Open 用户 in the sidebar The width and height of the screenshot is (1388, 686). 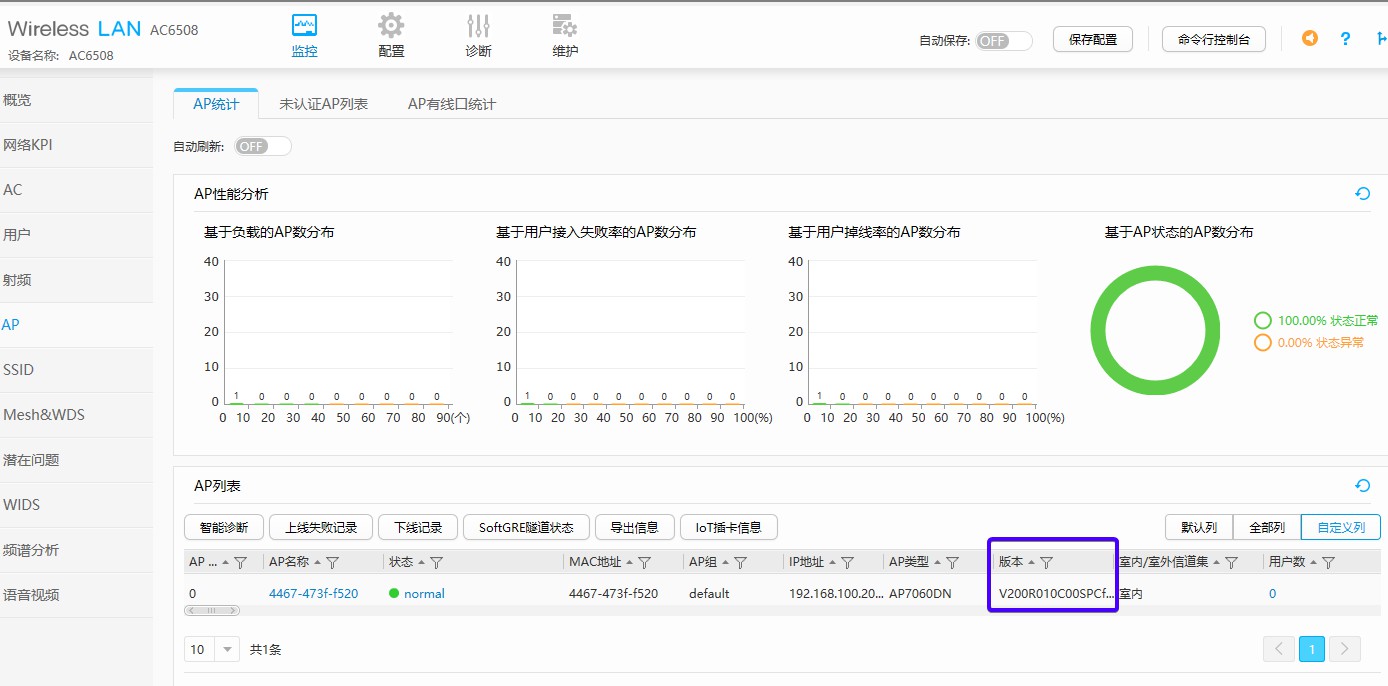click(76, 235)
